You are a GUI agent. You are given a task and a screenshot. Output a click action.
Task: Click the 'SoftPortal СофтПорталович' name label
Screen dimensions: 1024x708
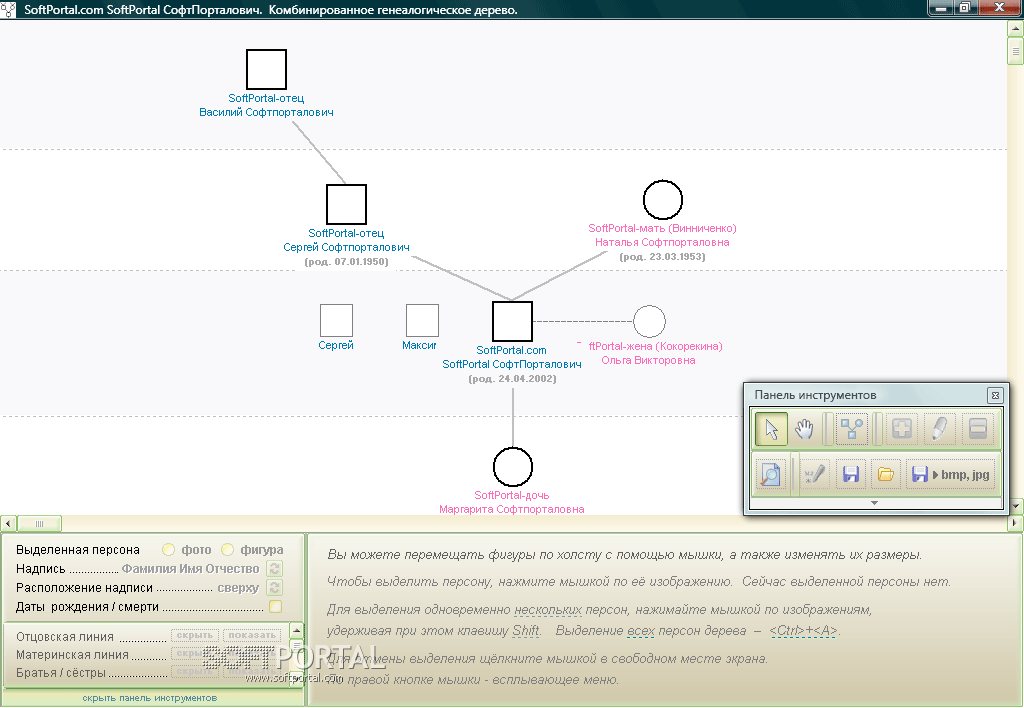(512, 364)
